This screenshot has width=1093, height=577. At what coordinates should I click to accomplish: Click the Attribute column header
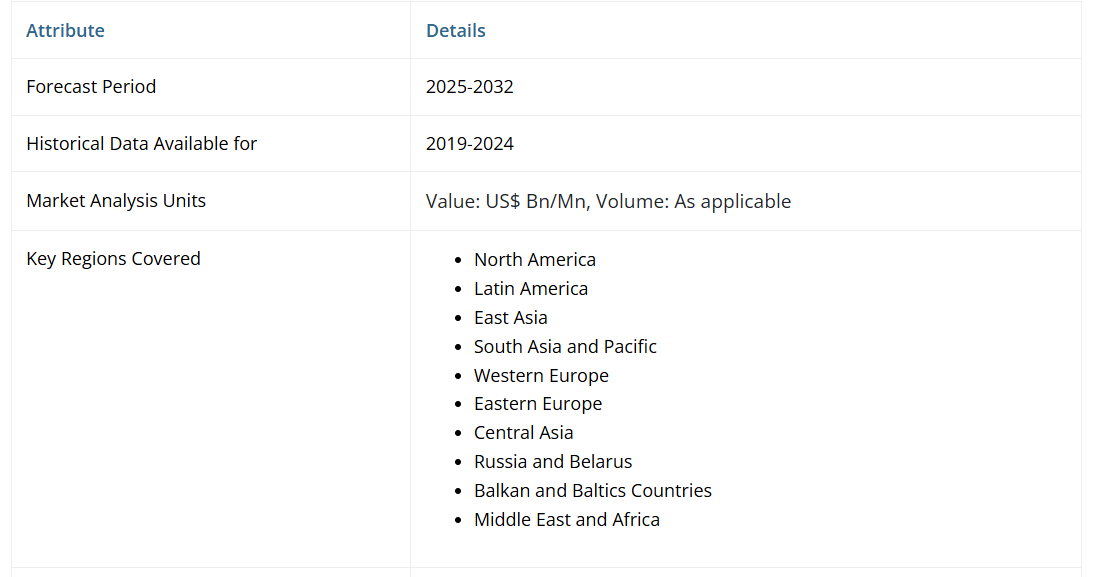[x=65, y=30]
